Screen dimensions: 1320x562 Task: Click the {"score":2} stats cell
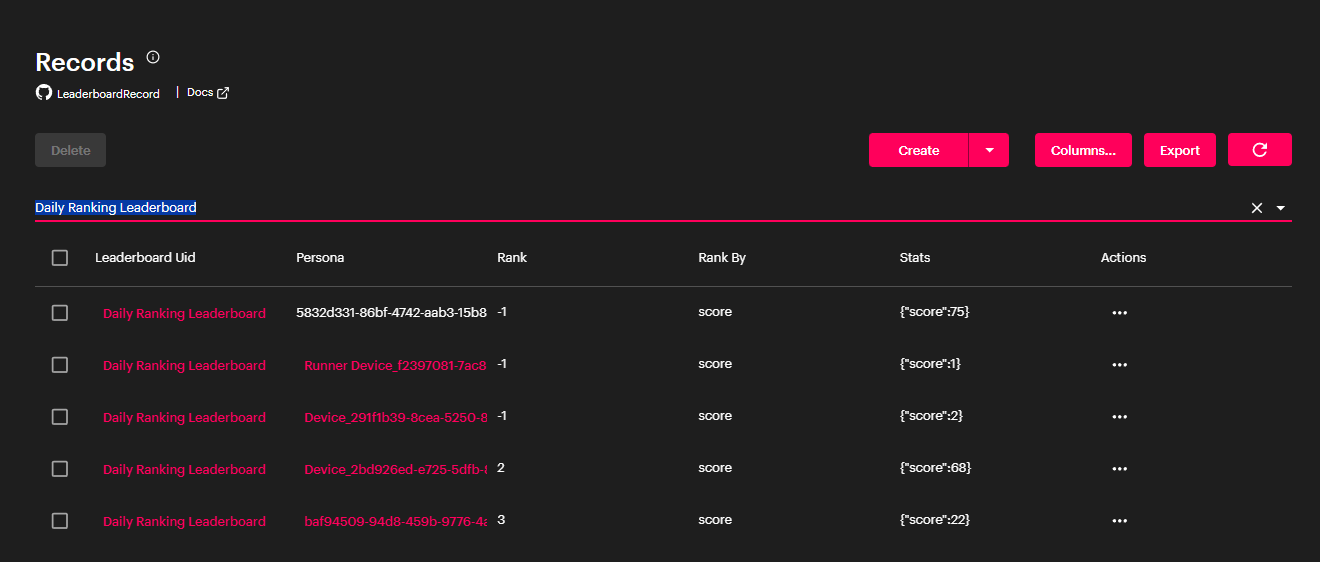tap(931, 416)
